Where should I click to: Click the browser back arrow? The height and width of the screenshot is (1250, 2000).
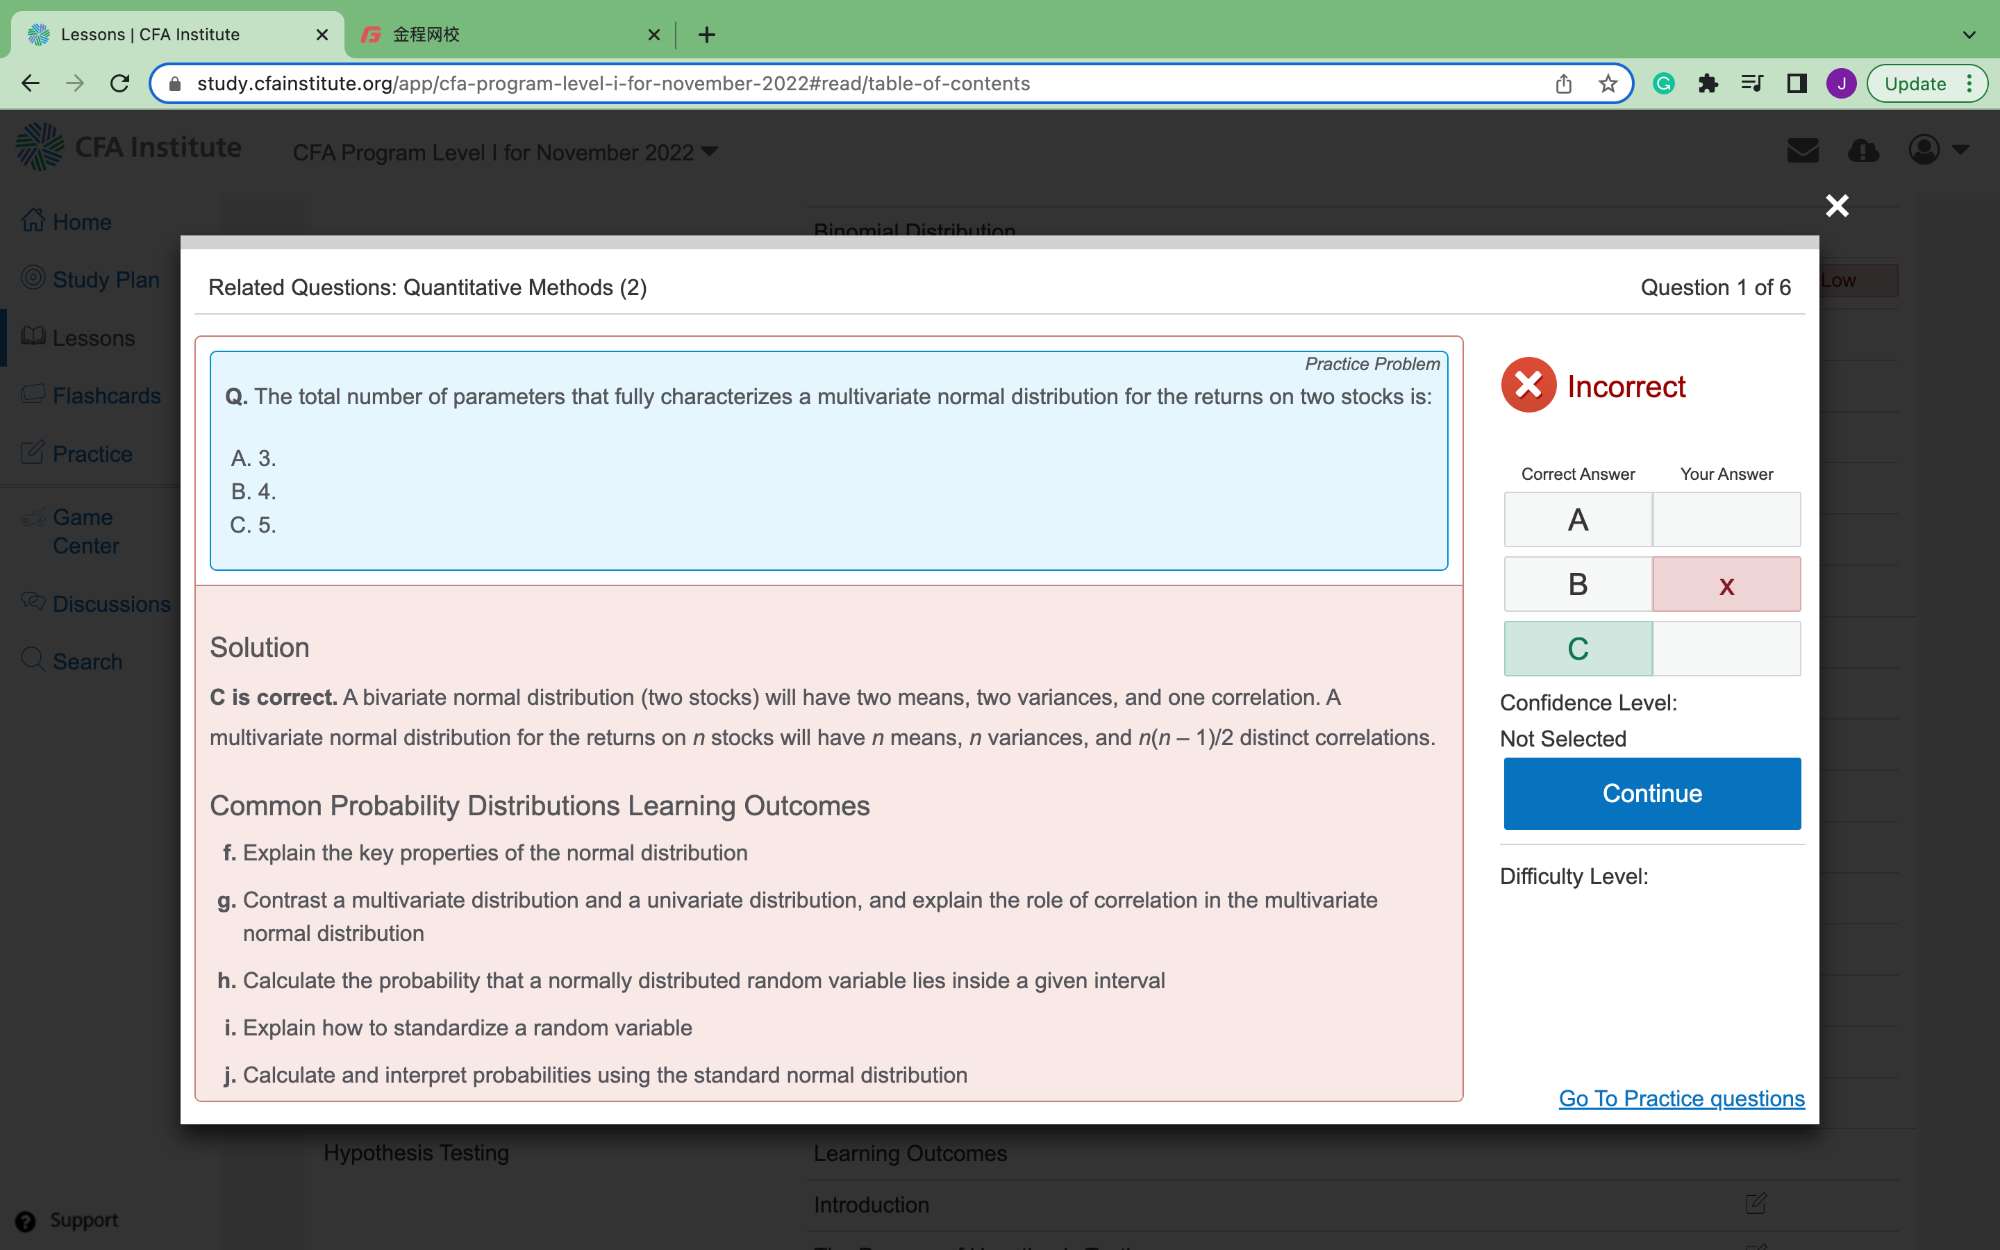(x=30, y=84)
